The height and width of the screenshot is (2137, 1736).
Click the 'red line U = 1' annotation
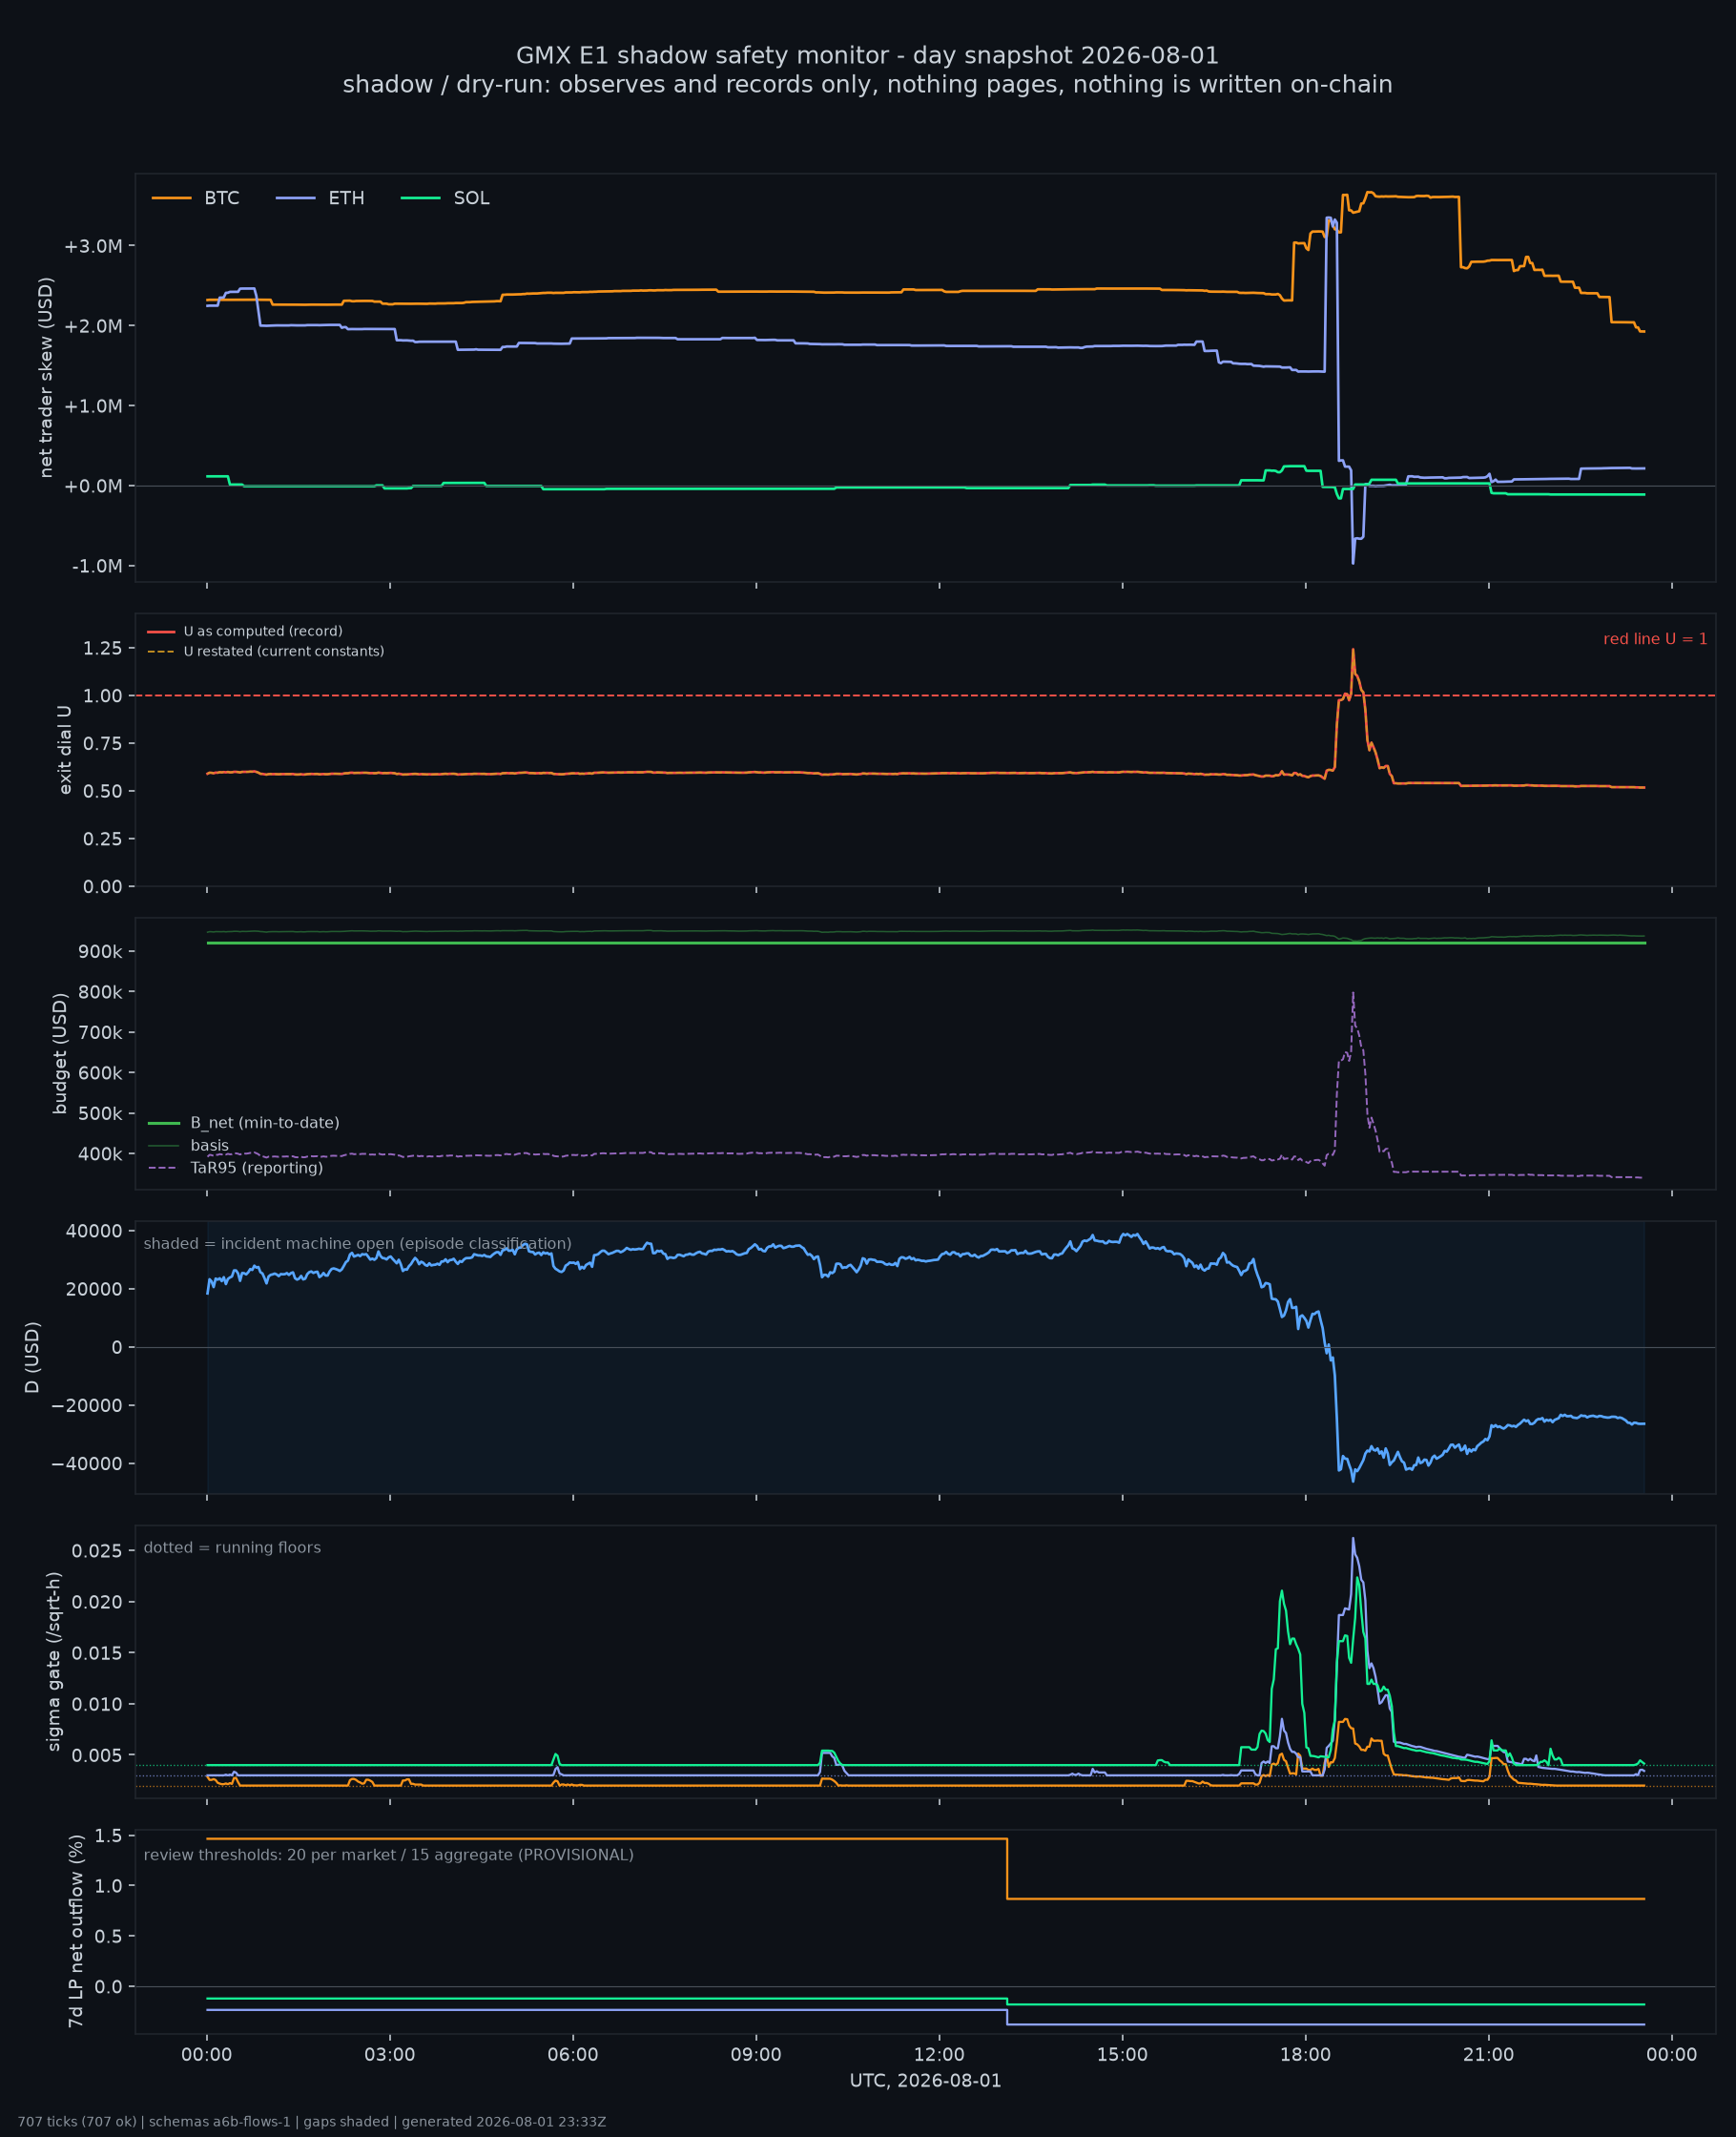[1655, 639]
